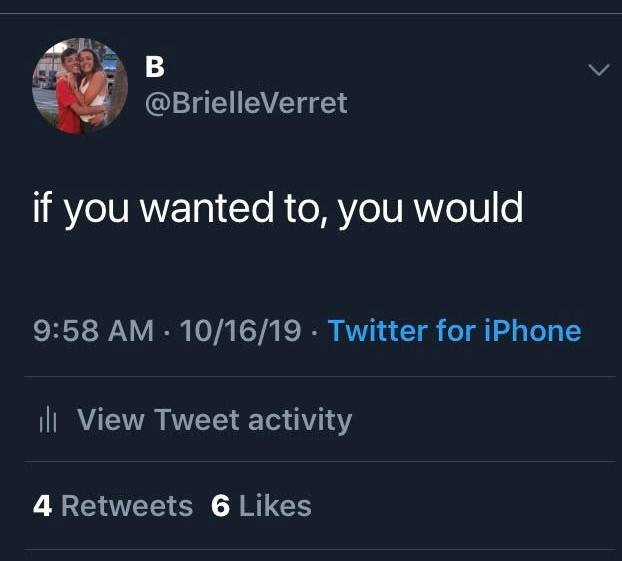Screen dimensions: 622x561
Task: Tap the like count number 6
Action: coord(221,506)
